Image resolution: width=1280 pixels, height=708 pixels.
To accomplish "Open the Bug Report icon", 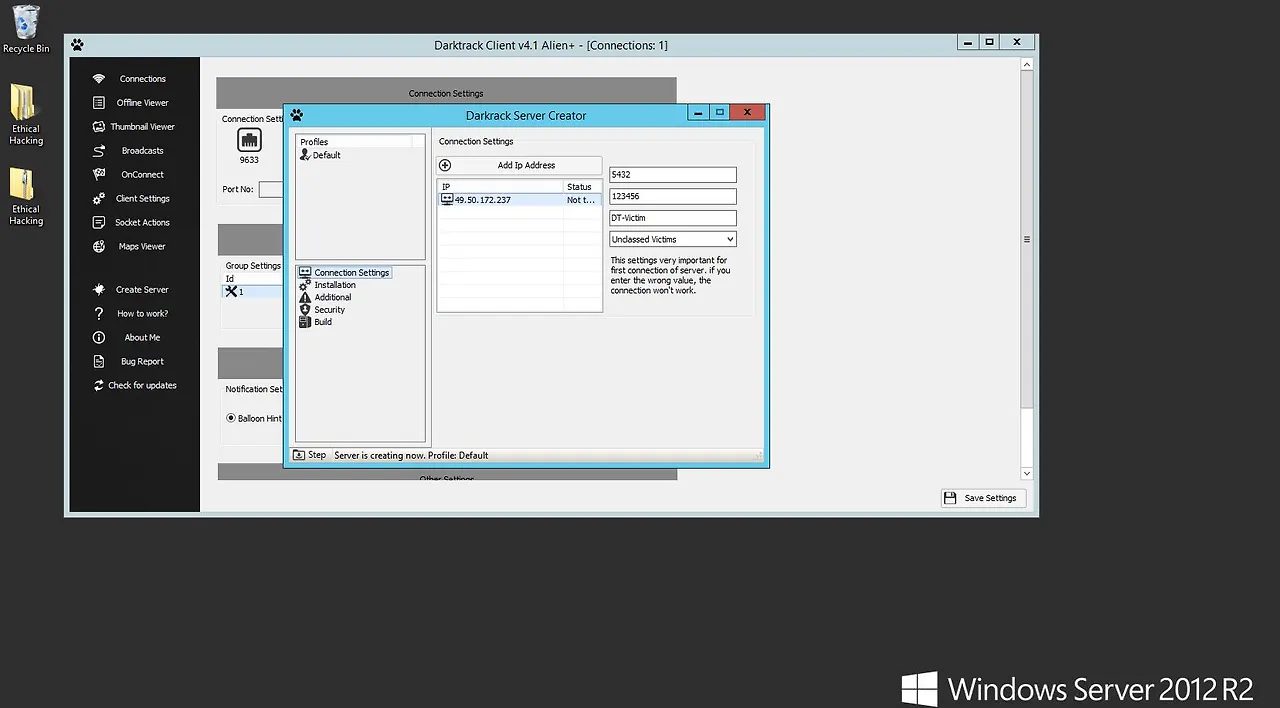I will tap(98, 362).
